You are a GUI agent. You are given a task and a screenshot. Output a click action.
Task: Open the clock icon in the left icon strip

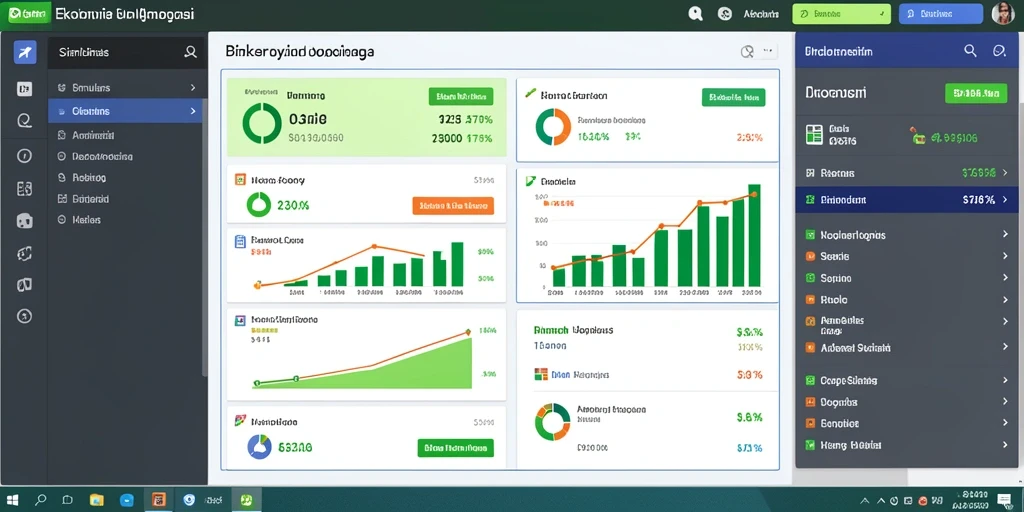click(24, 155)
